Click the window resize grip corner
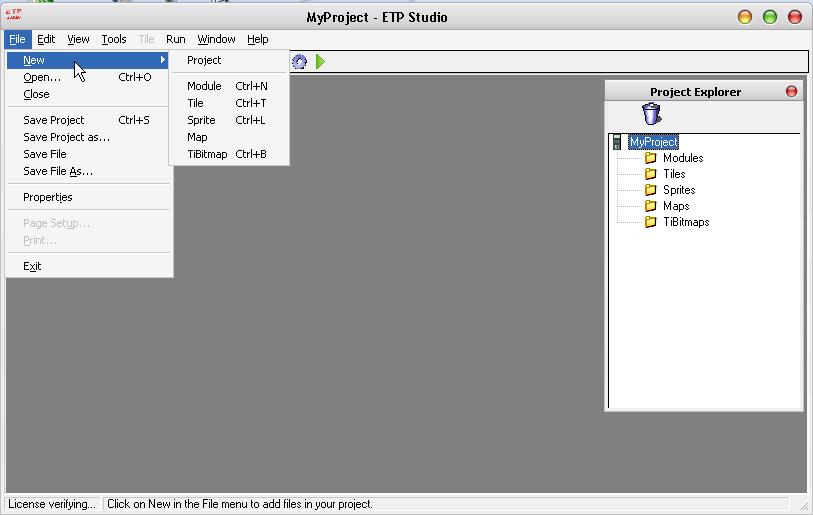813x515 pixels. coord(803,505)
